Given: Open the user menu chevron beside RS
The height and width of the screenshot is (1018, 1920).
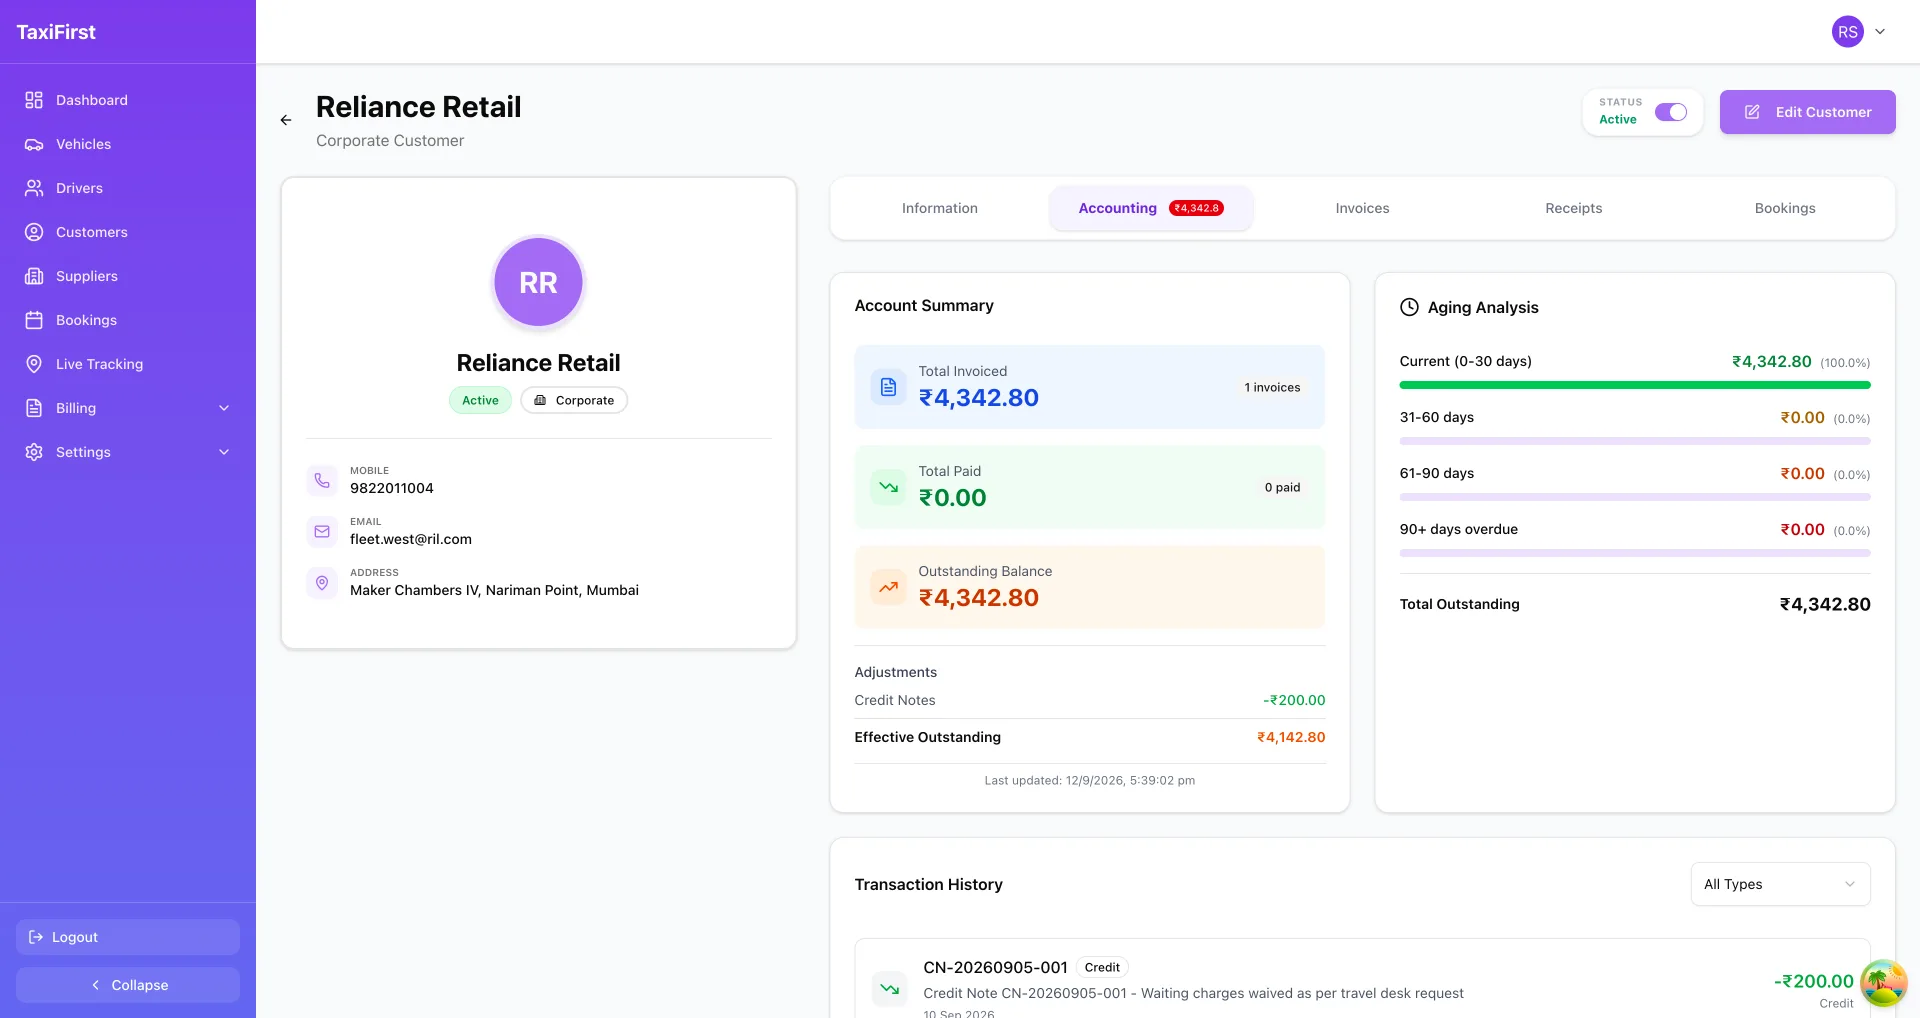Looking at the screenshot, I should tap(1880, 32).
